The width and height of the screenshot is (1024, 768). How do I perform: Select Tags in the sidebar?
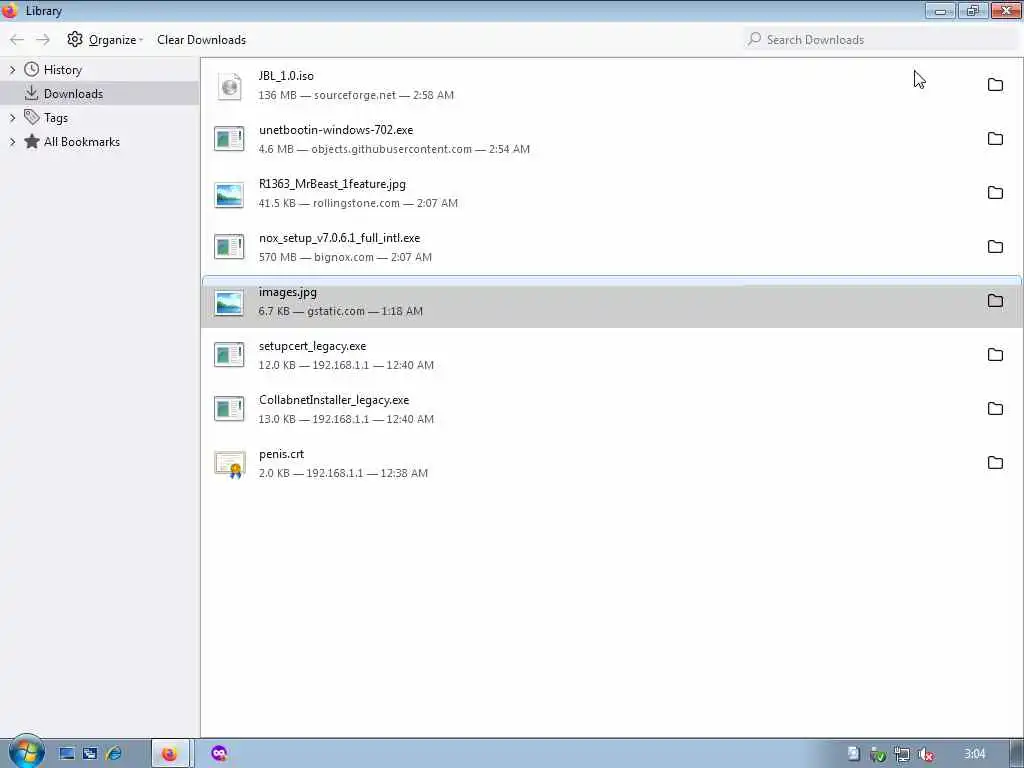tap(56, 118)
